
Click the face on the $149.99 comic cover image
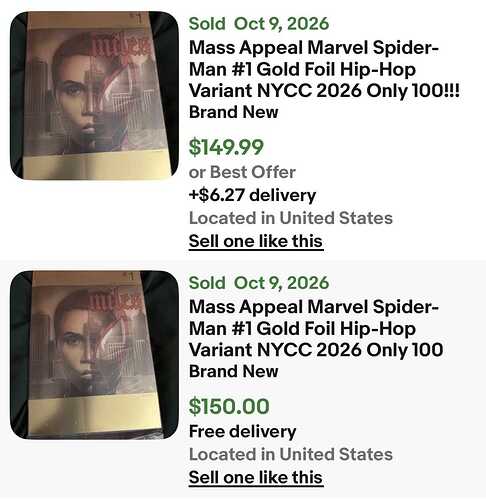click(85, 97)
